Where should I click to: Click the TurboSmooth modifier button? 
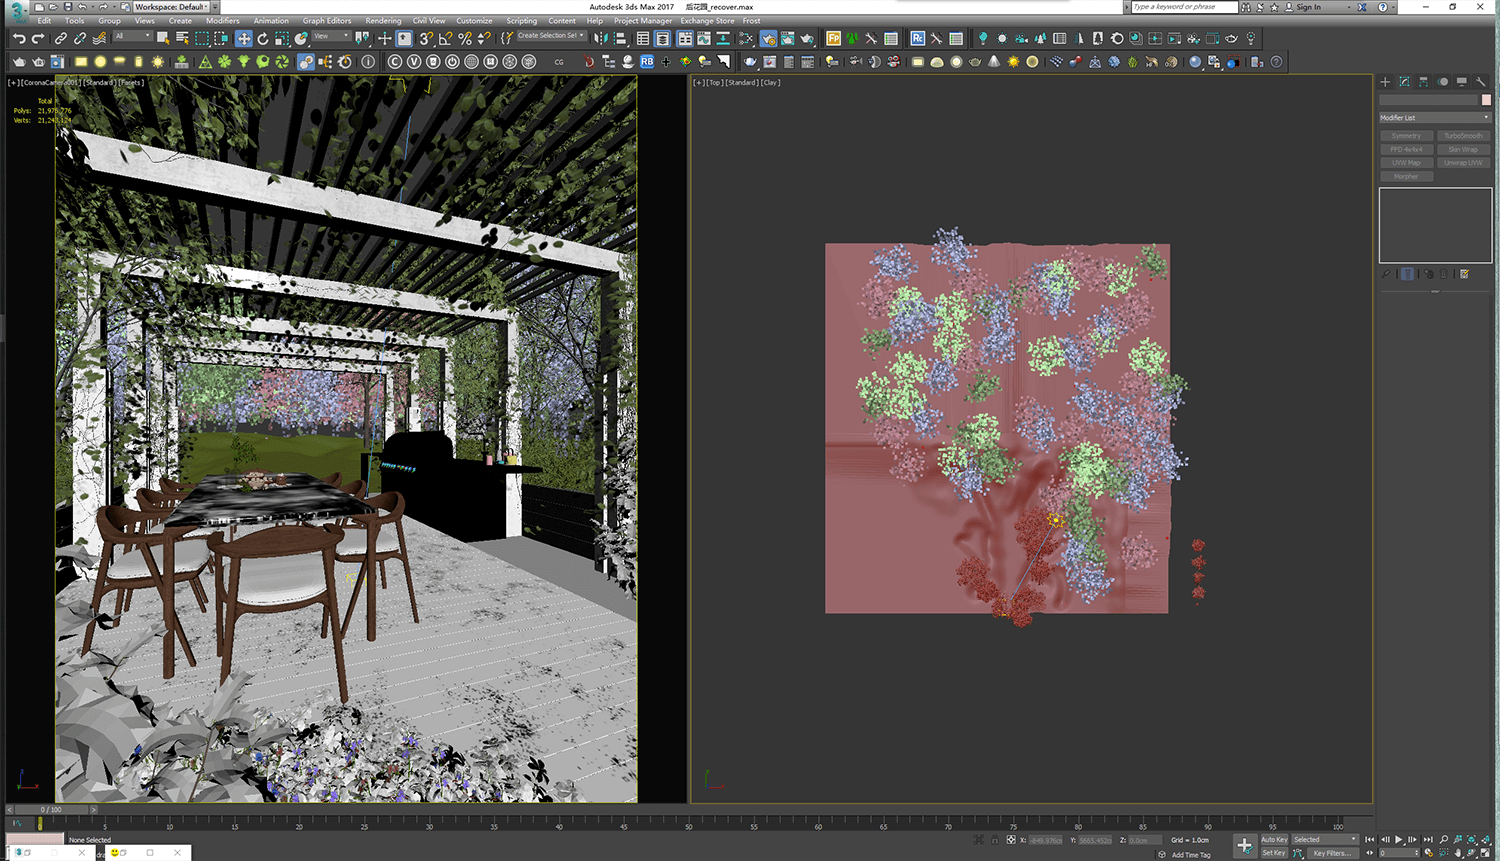point(1463,136)
